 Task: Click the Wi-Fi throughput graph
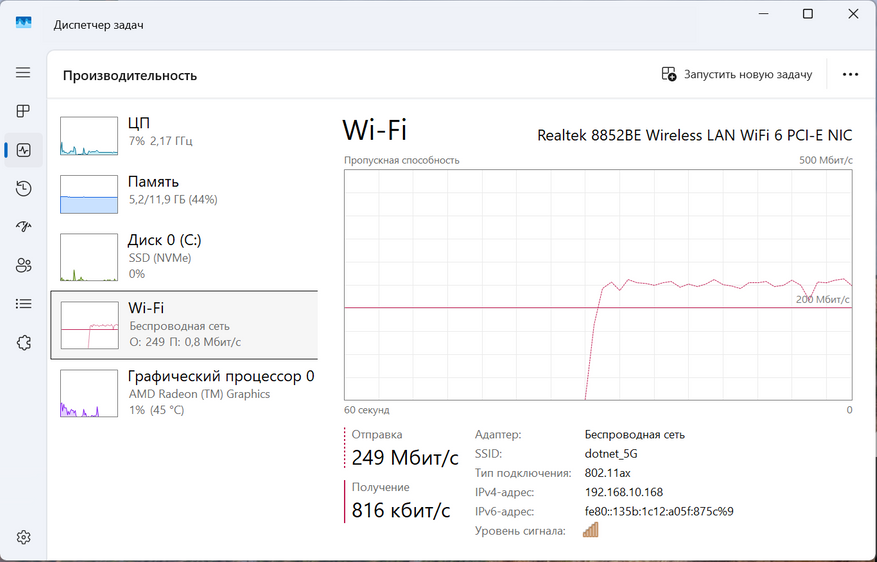598,285
